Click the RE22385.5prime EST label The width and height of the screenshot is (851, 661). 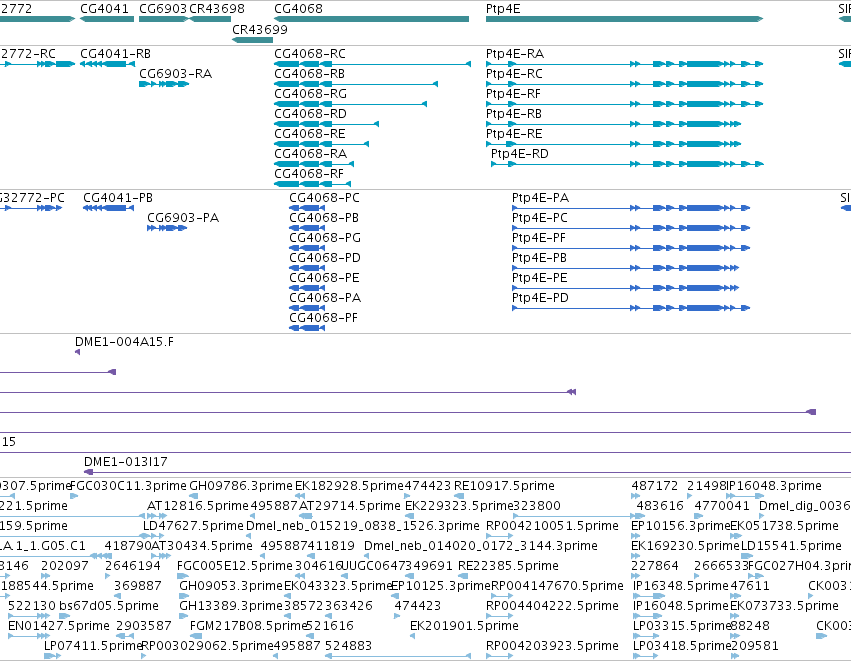tap(509, 566)
